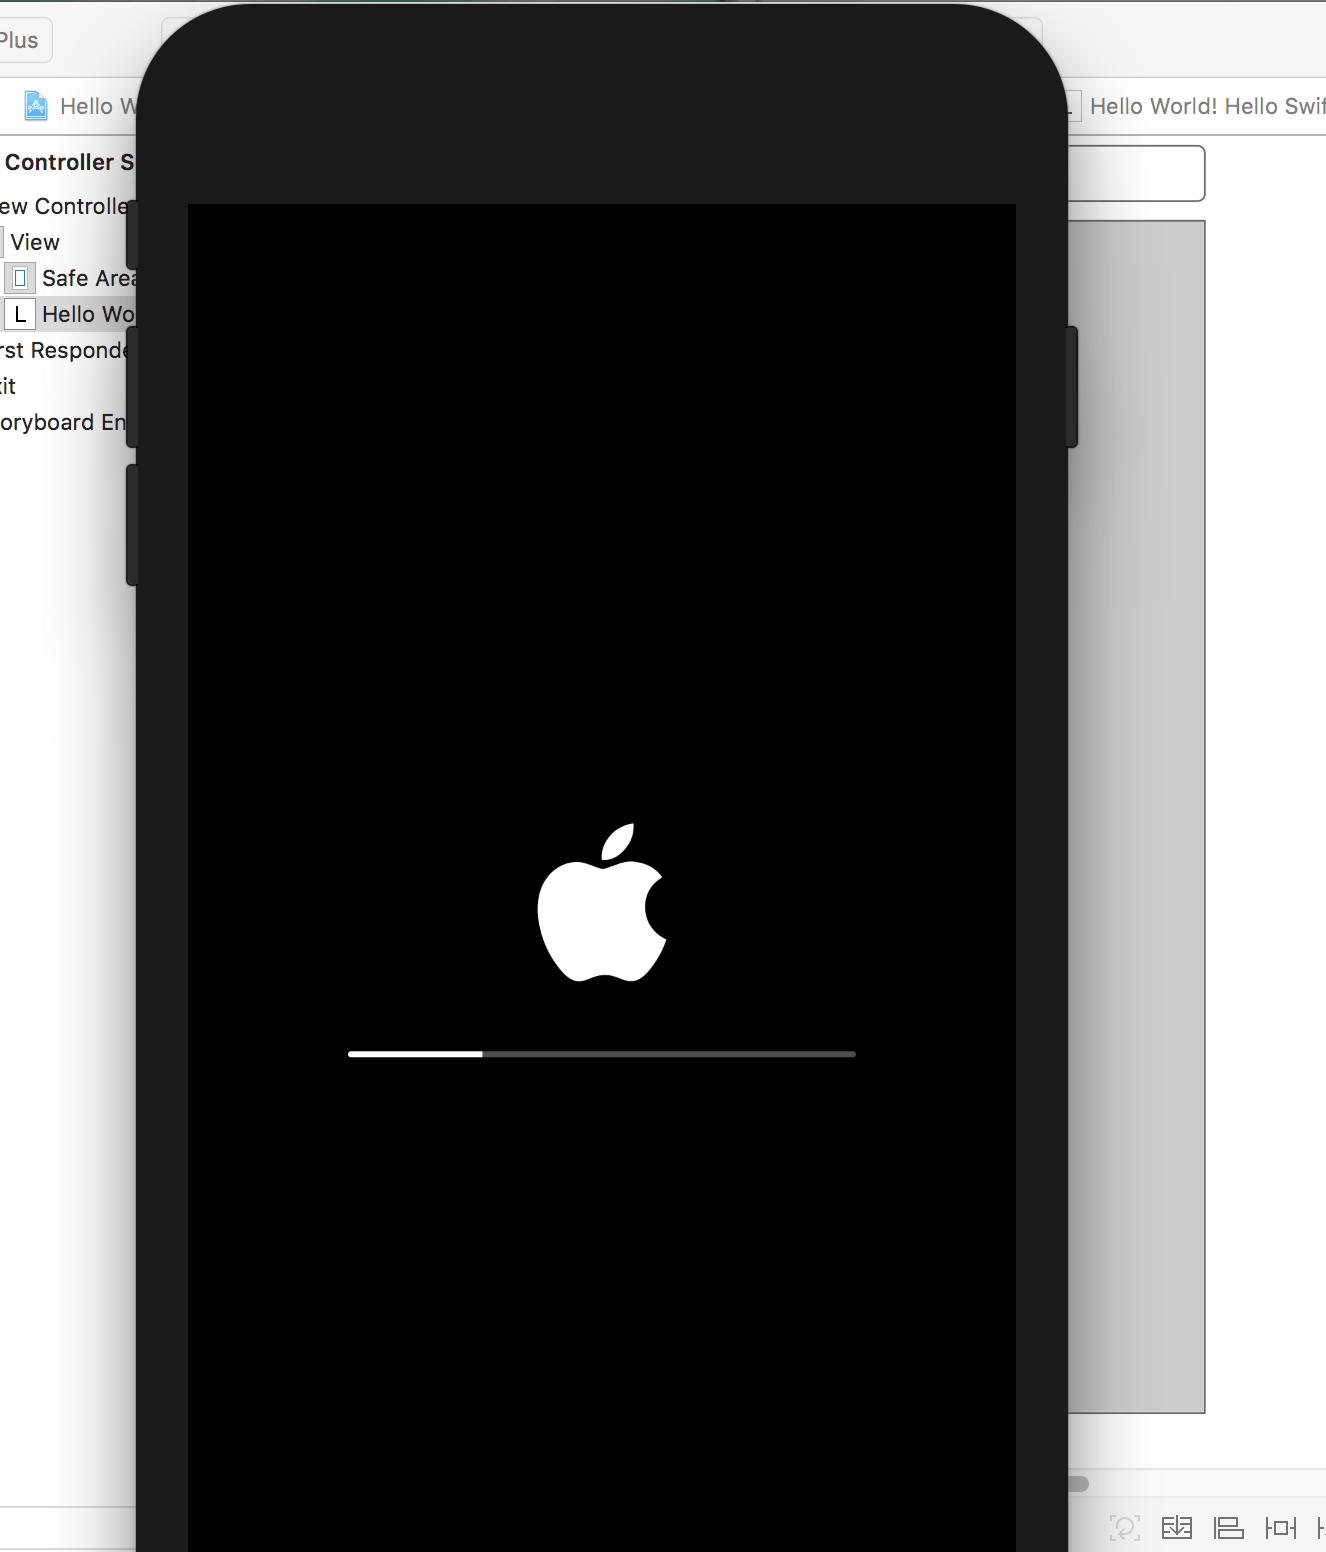
Task: Click the Add New Constraints icon
Action: coord(1280,1527)
